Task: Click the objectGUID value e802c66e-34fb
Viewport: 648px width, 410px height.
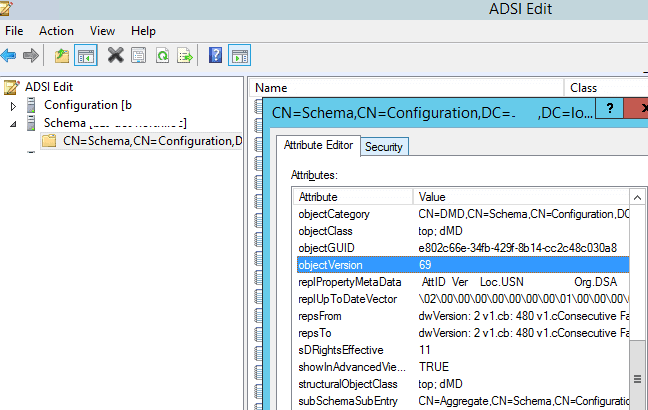Action: (x=517, y=248)
